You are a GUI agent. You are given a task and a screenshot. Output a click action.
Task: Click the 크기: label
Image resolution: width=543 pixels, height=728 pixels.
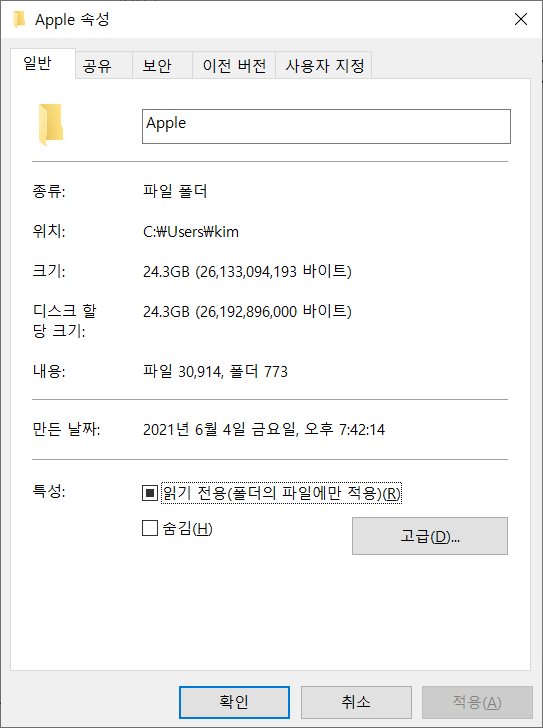pyautogui.click(x=49, y=271)
